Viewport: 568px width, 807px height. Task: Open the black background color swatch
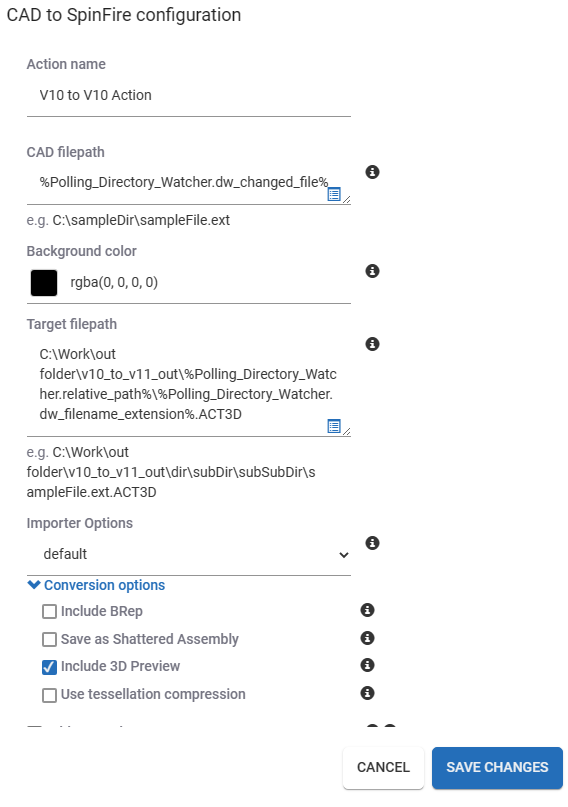point(44,283)
